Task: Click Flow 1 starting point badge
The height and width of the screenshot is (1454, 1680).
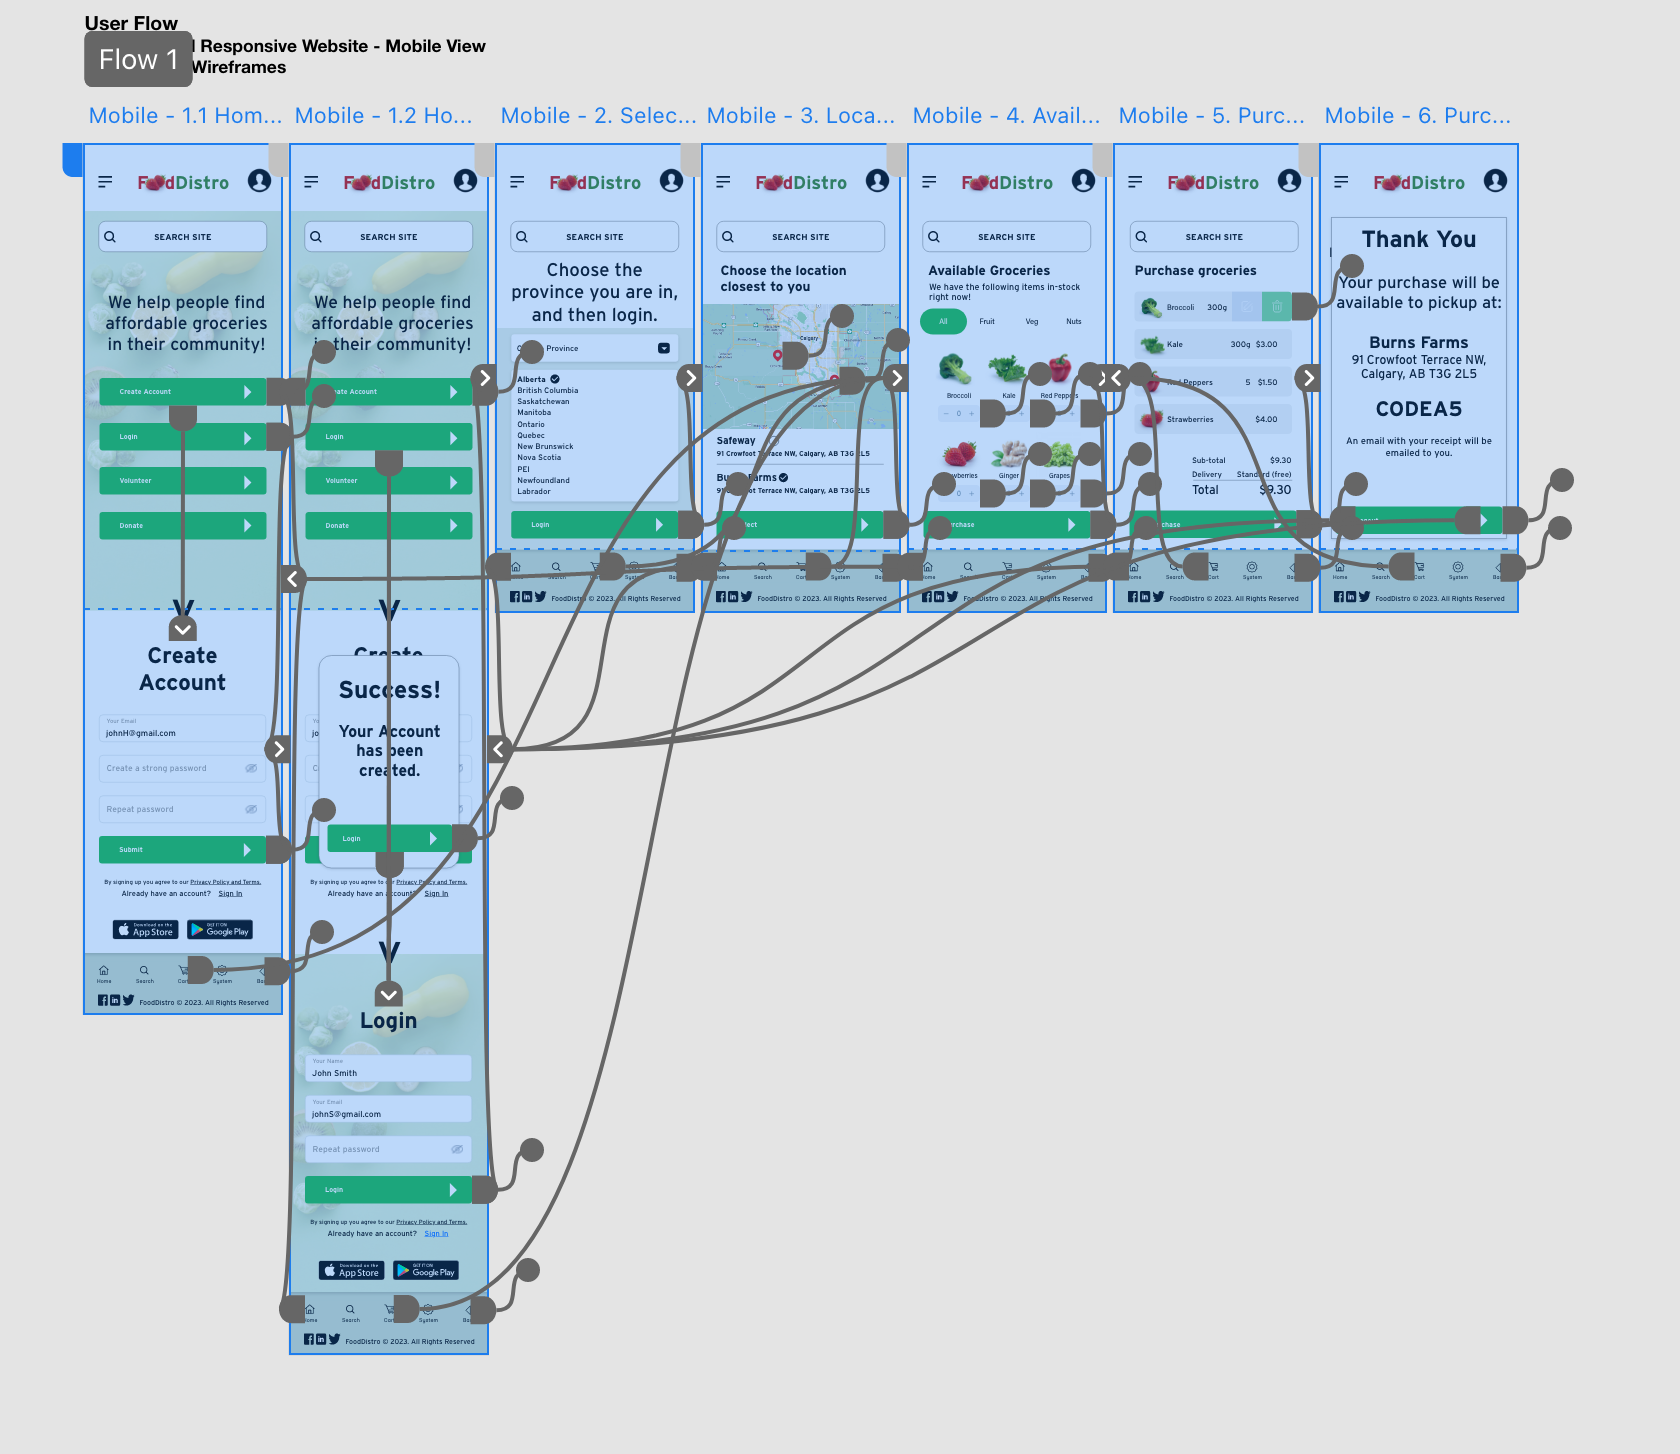Action: tap(138, 59)
